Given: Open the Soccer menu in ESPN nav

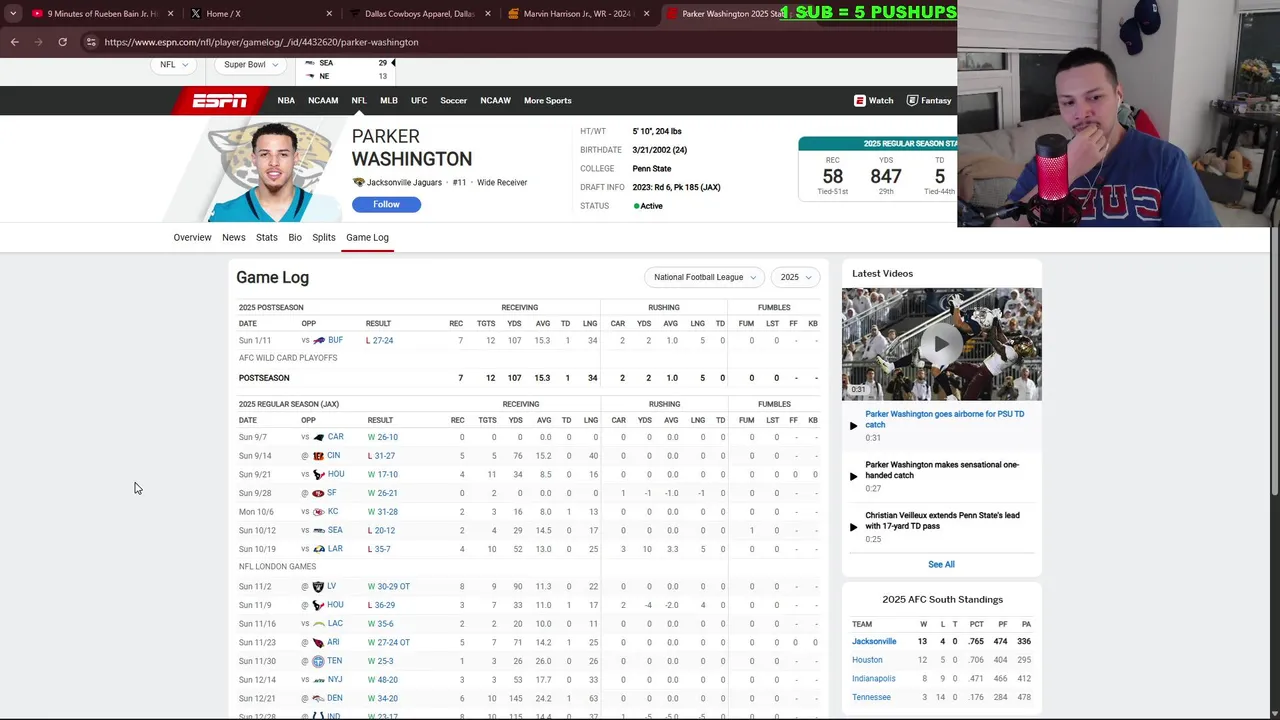Looking at the screenshot, I should click(x=453, y=100).
